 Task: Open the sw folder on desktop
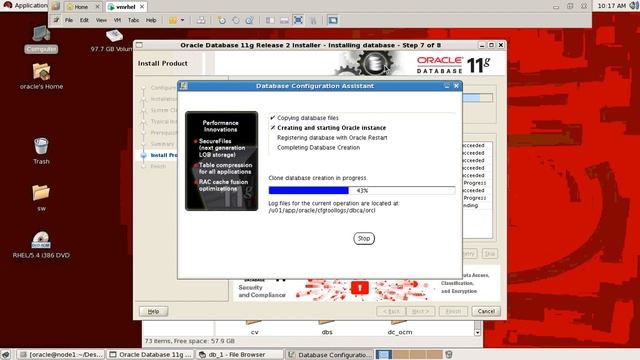41,198
